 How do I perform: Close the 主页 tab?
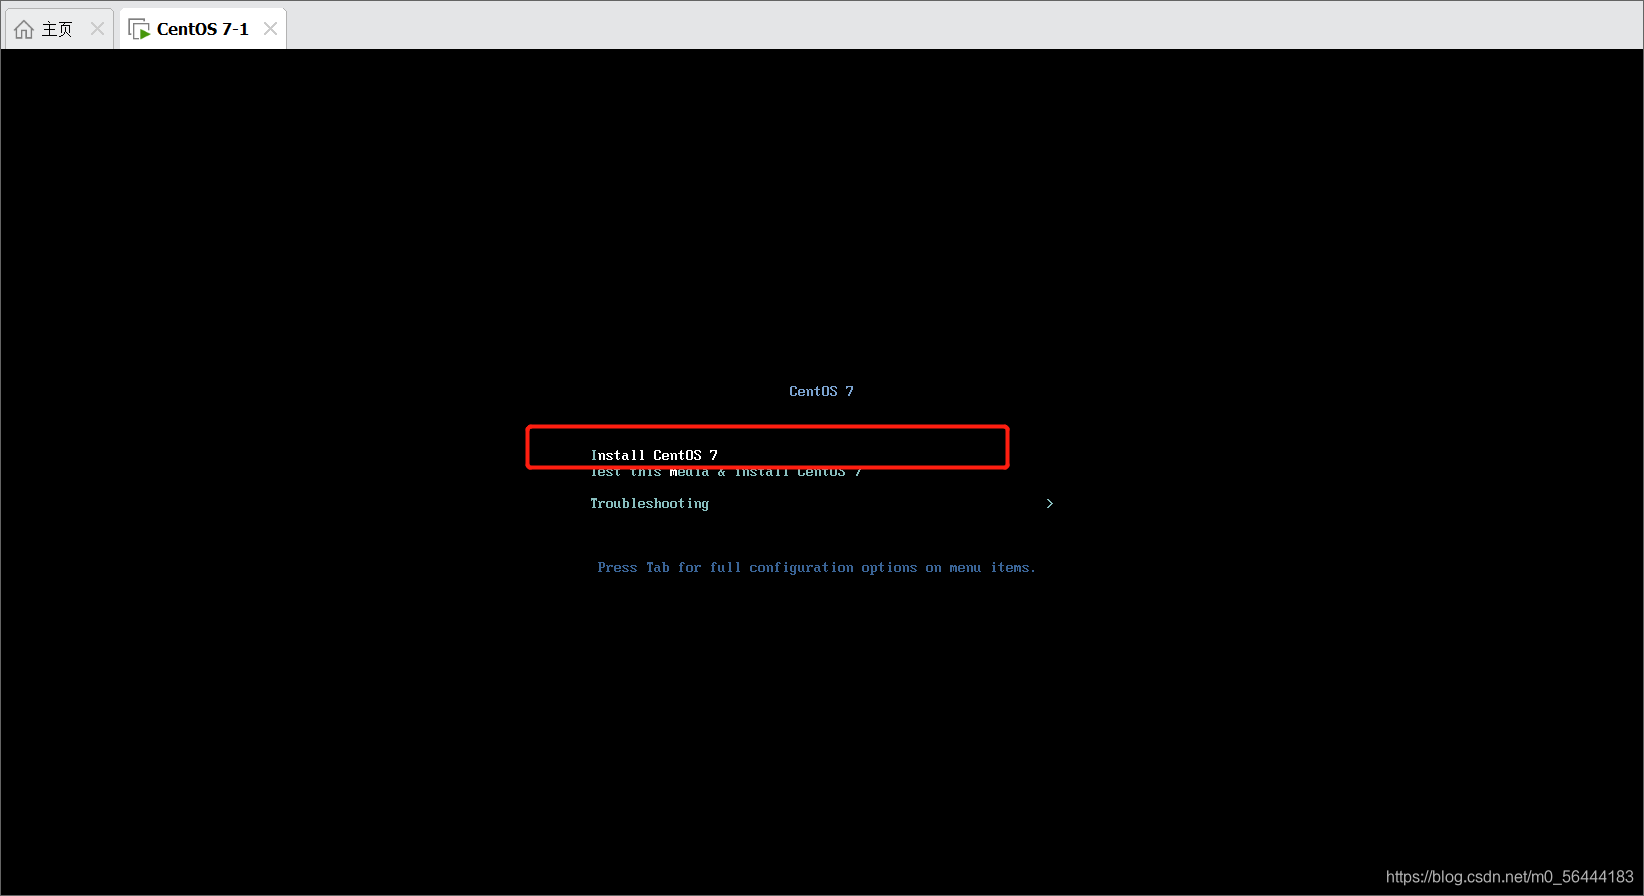pyautogui.click(x=97, y=29)
